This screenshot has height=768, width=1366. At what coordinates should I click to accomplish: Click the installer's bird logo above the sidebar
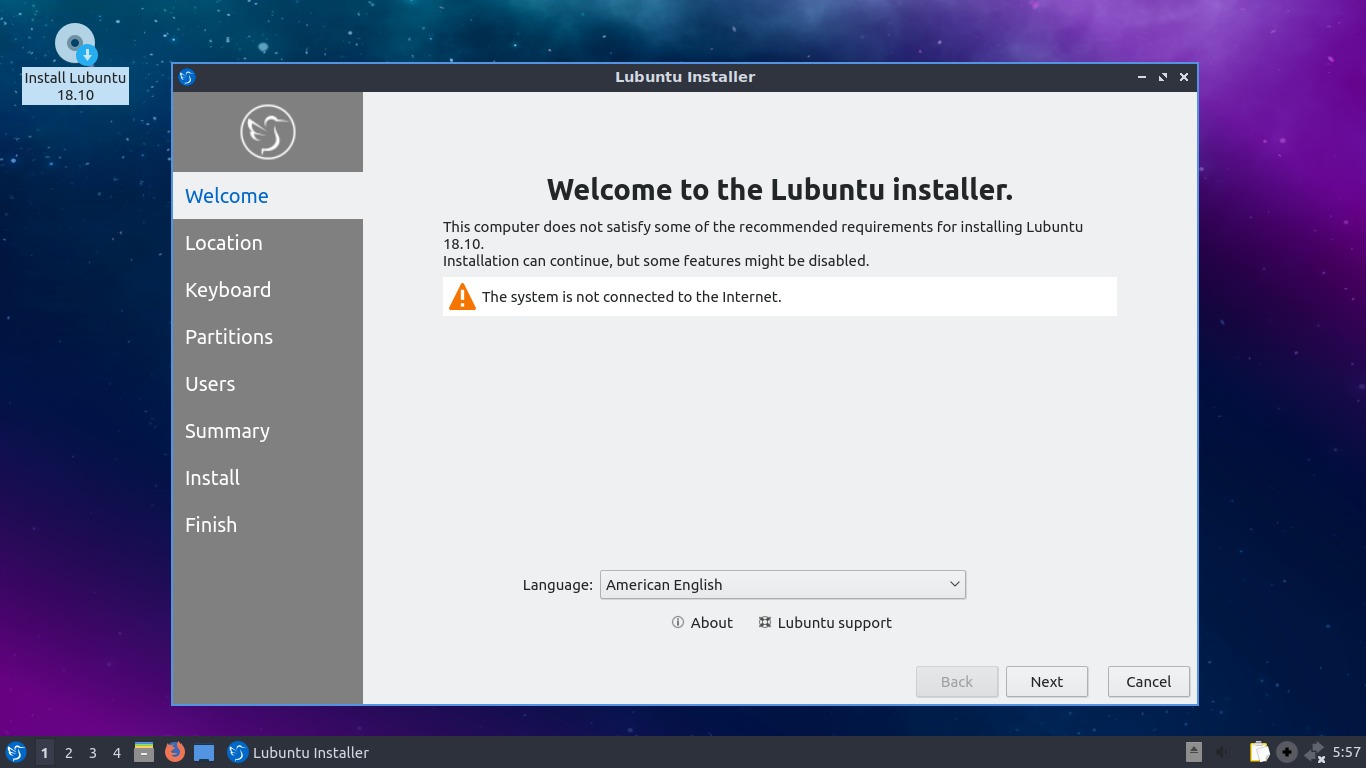(267, 131)
